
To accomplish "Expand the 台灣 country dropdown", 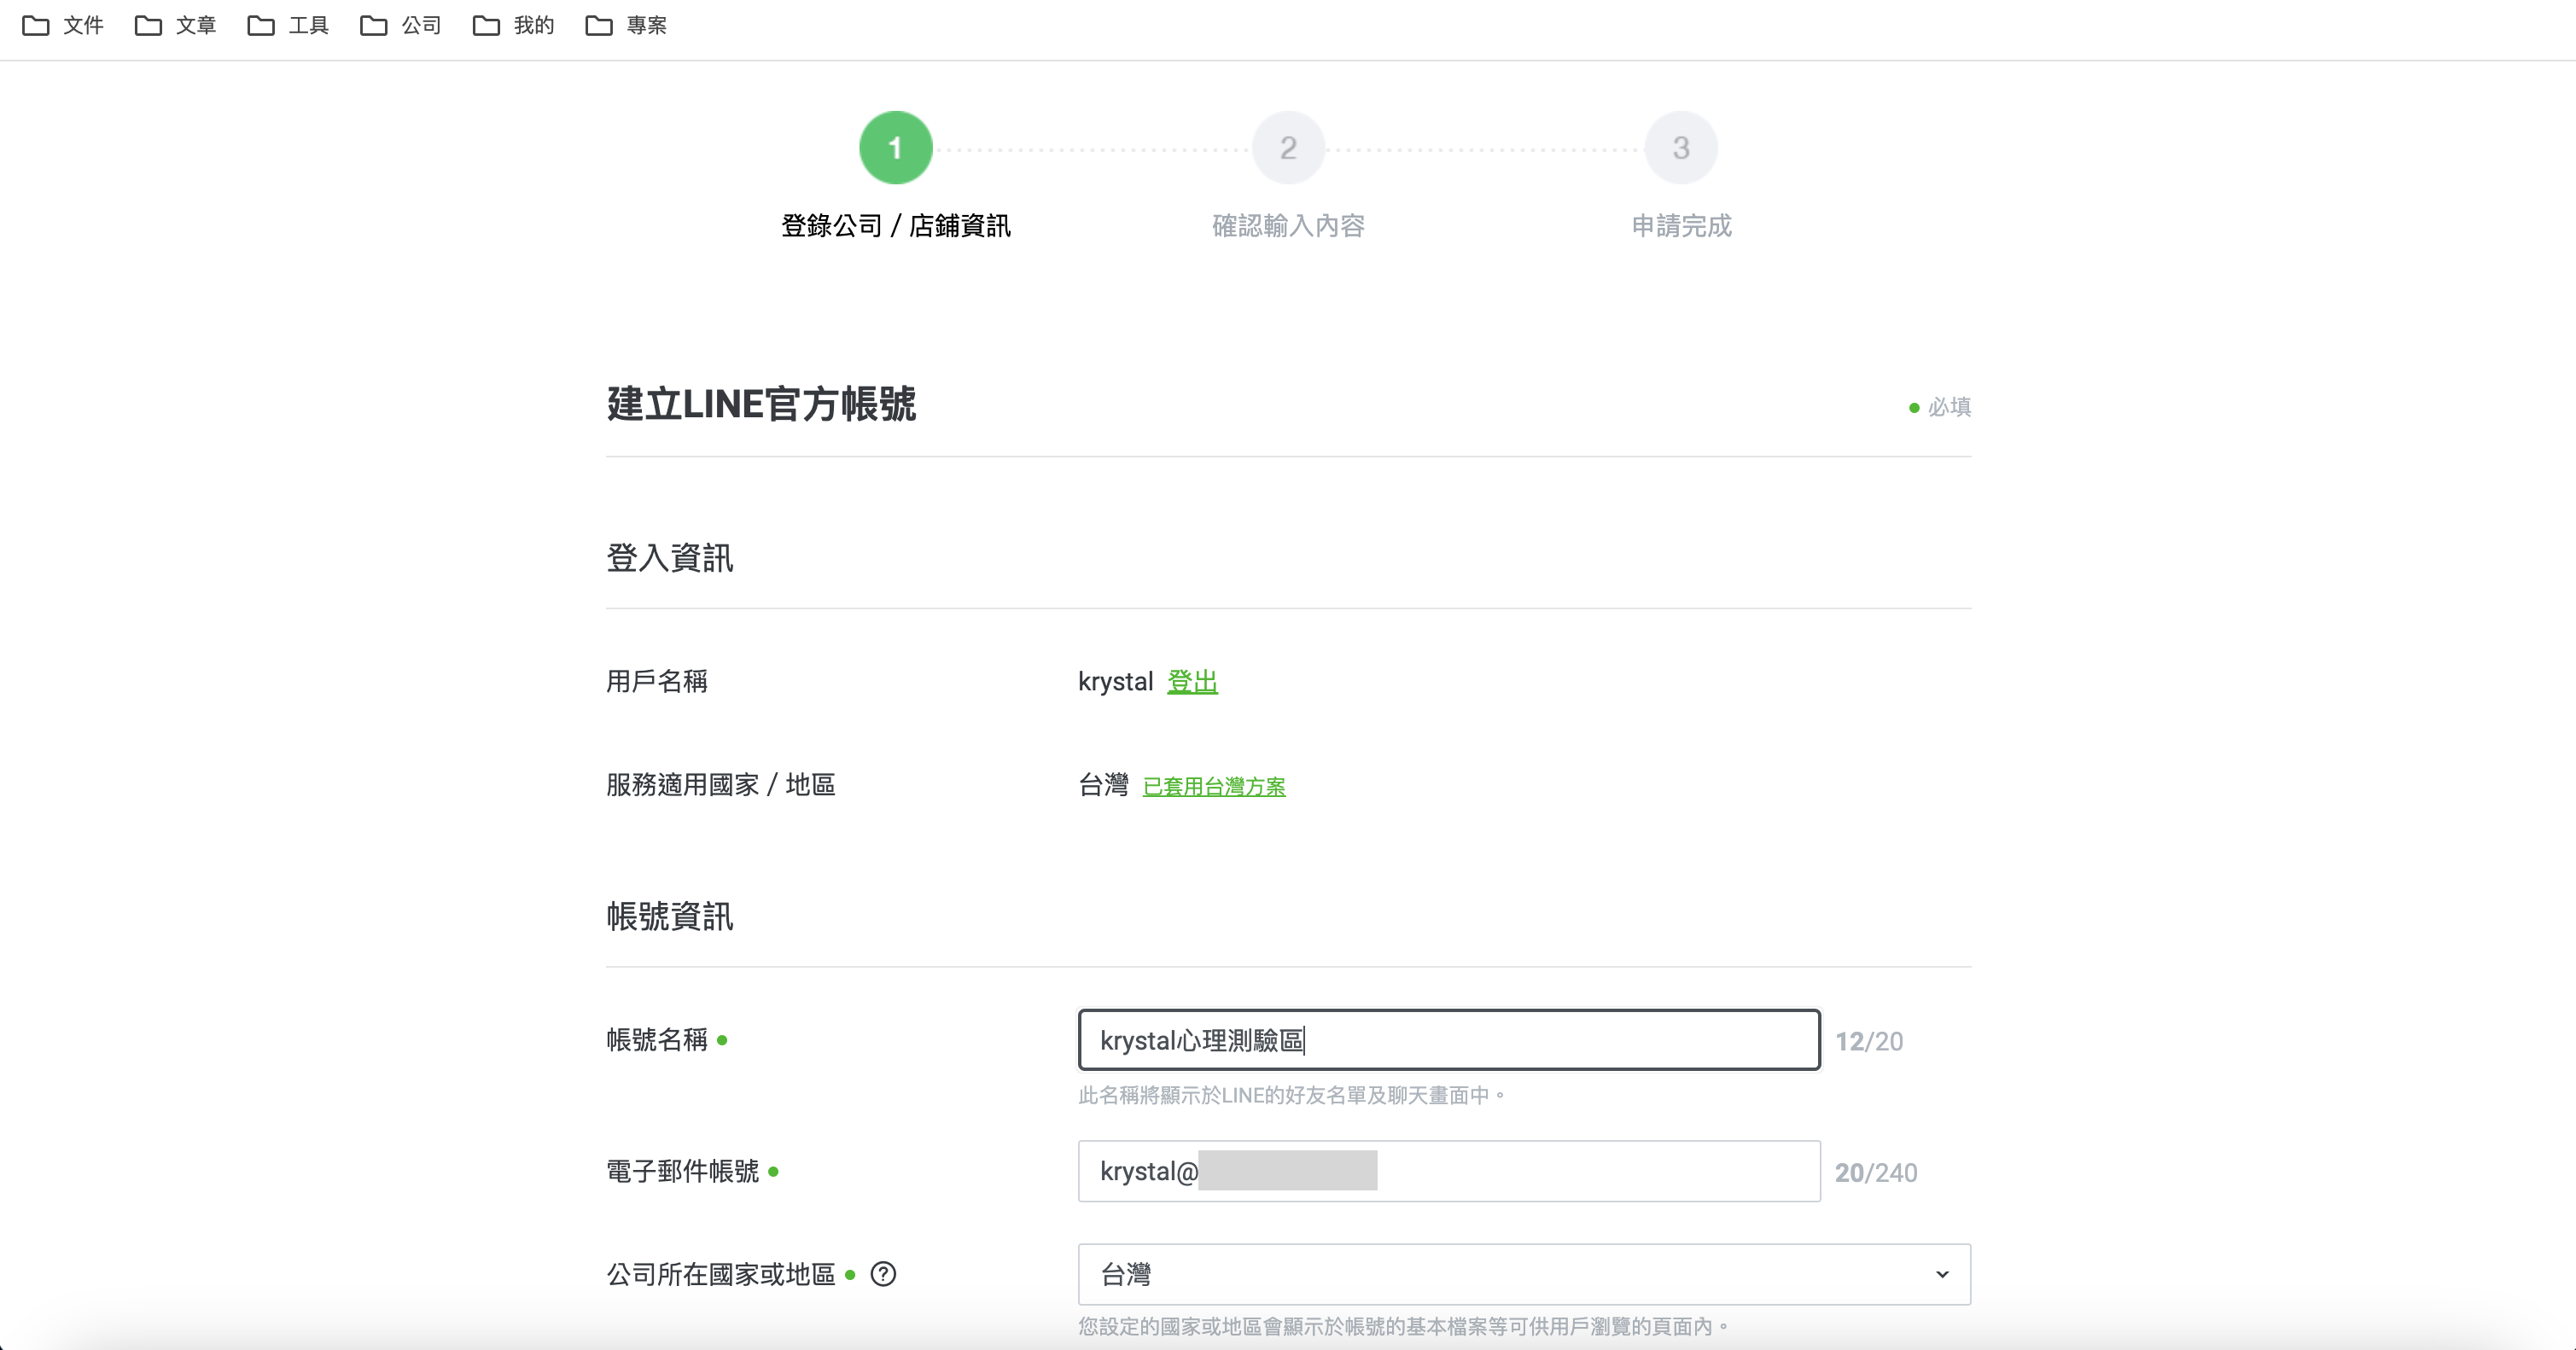I will coord(1524,1274).
